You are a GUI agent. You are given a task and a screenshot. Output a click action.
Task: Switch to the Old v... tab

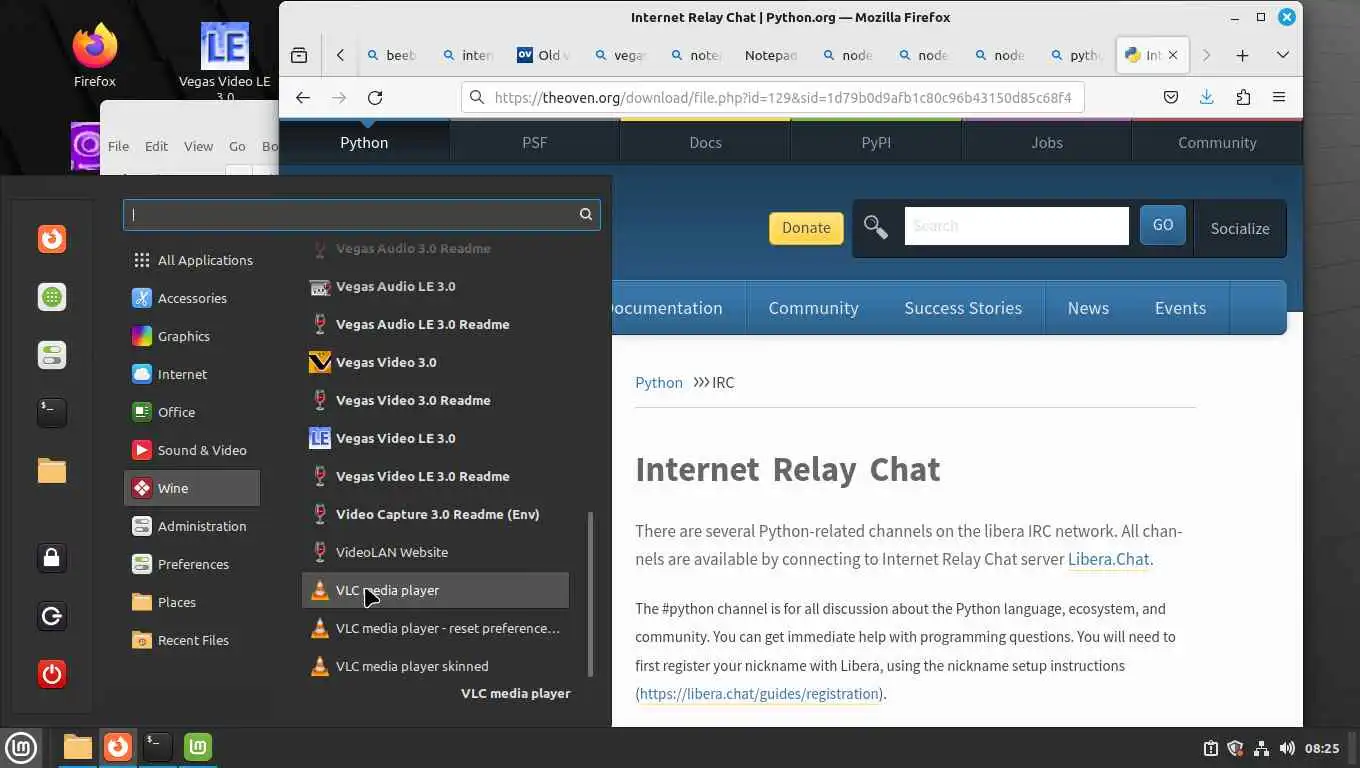(x=544, y=55)
